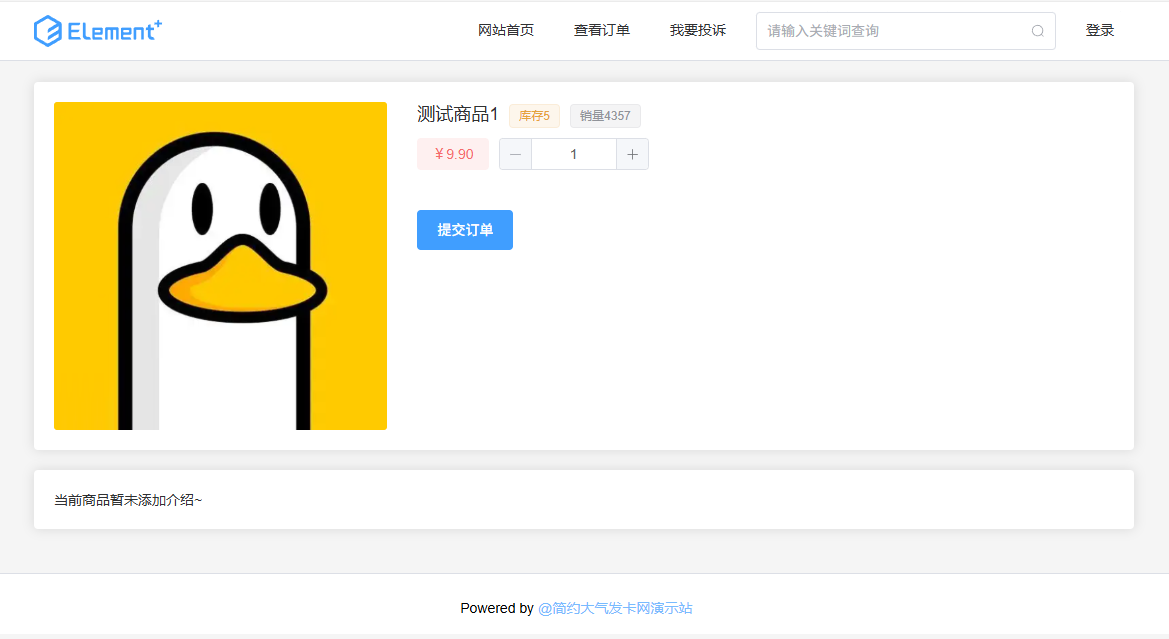The width and height of the screenshot is (1169, 639).
Task: Click the 当前商品暂未添加介绍~ description text
Action: pyautogui.click(x=128, y=500)
